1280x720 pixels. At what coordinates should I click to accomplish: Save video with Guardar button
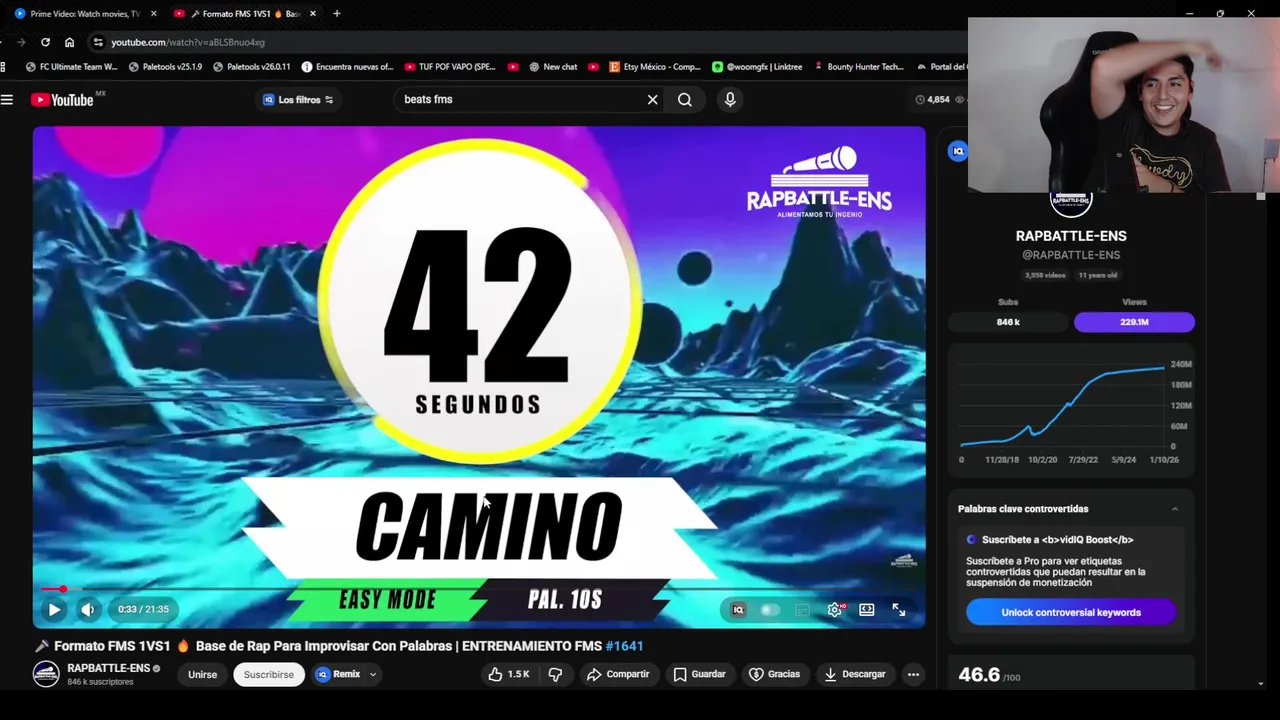tap(699, 674)
